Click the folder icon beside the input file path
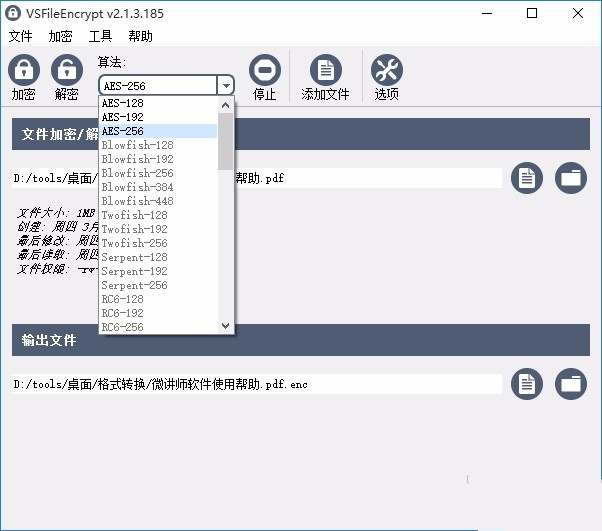Screen dimensions: 602x531 click(571, 178)
